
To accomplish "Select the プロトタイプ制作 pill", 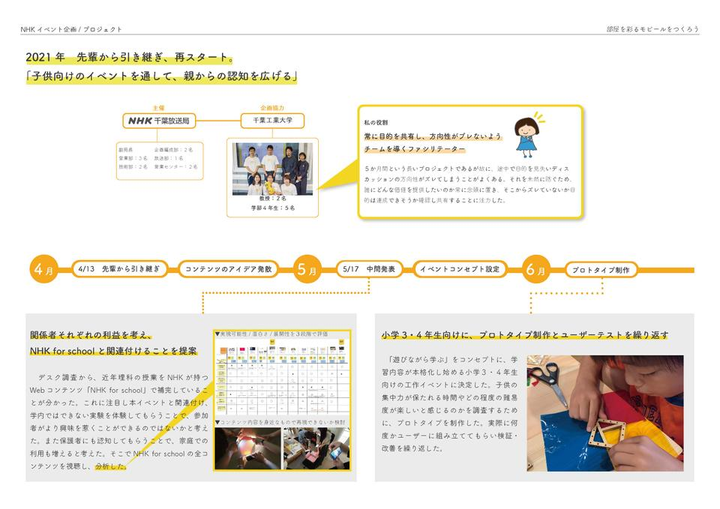I will (x=601, y=270).
